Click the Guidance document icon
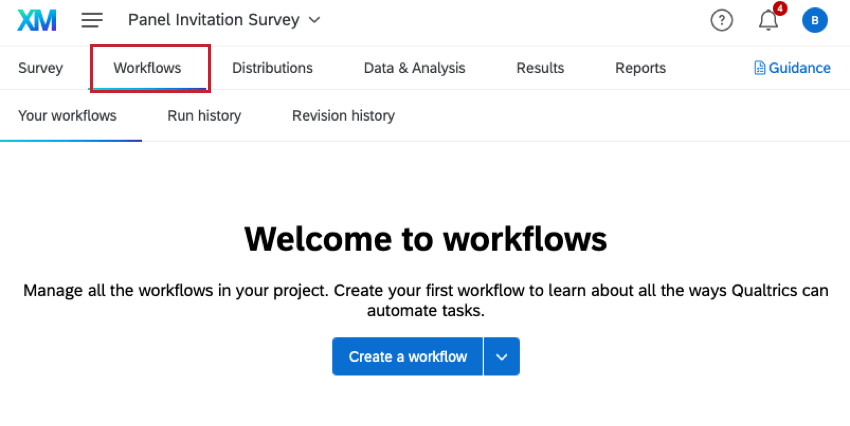Viewport: 850px width, 426px height. pyautogui.click(x=760, y=68)
